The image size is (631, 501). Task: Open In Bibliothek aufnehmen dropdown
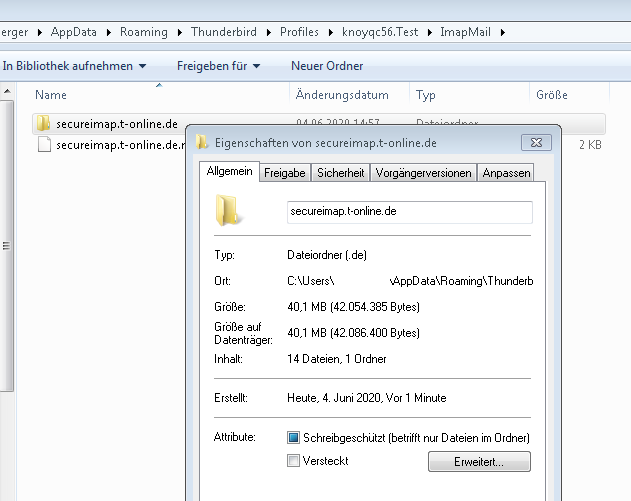(x=74, y=66)
